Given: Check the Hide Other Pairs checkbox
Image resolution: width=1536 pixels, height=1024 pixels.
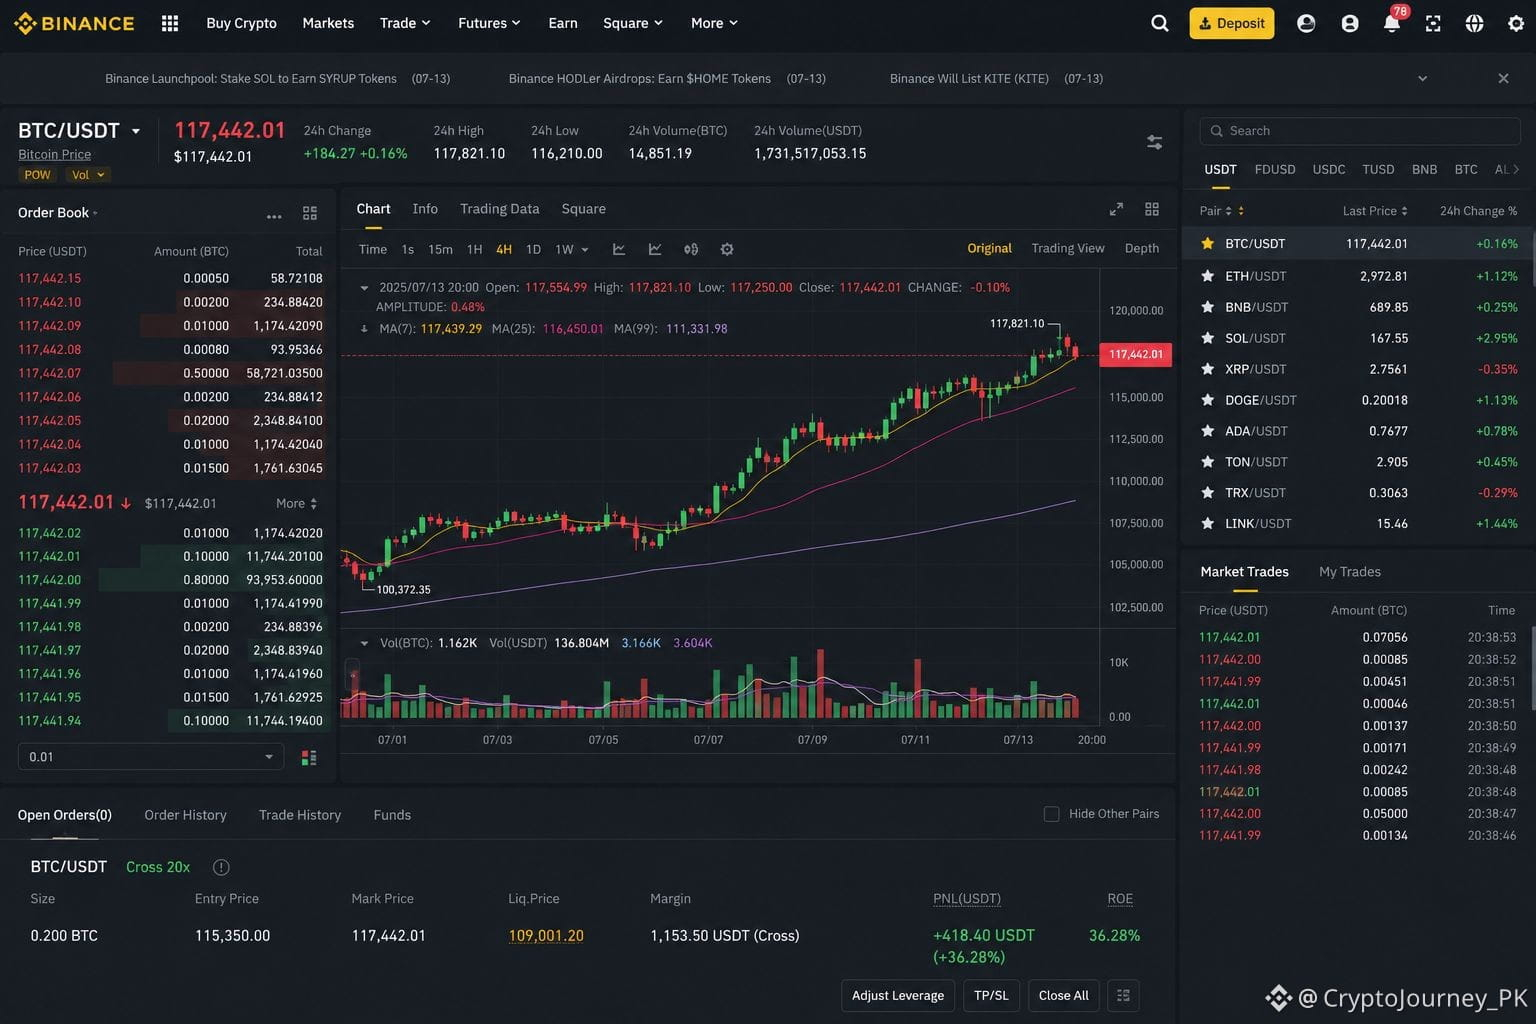Looking at the screenshot, I should pos(1051,814).
